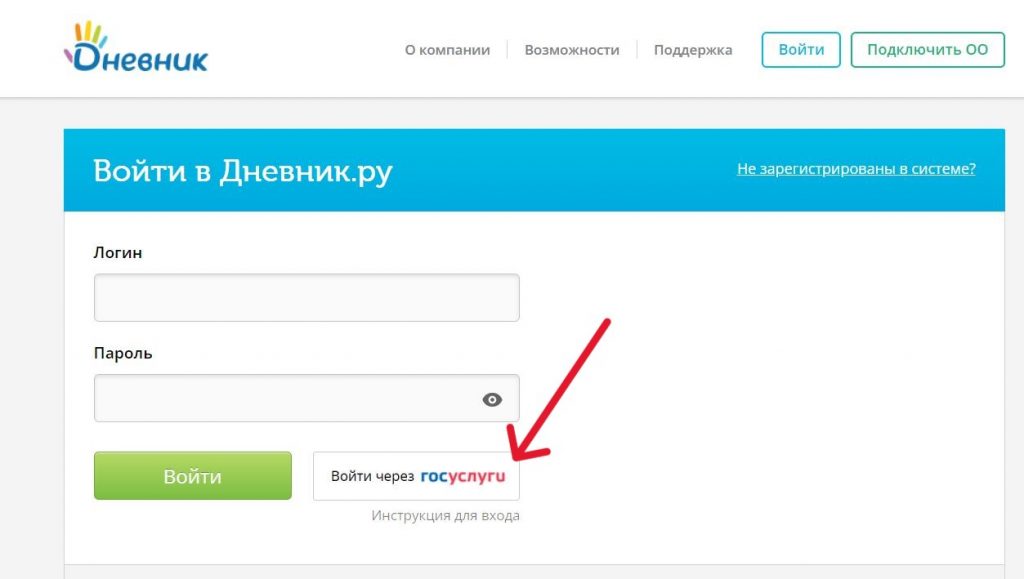
Task: Open the О компании menu item
Action: pos(447,50)
